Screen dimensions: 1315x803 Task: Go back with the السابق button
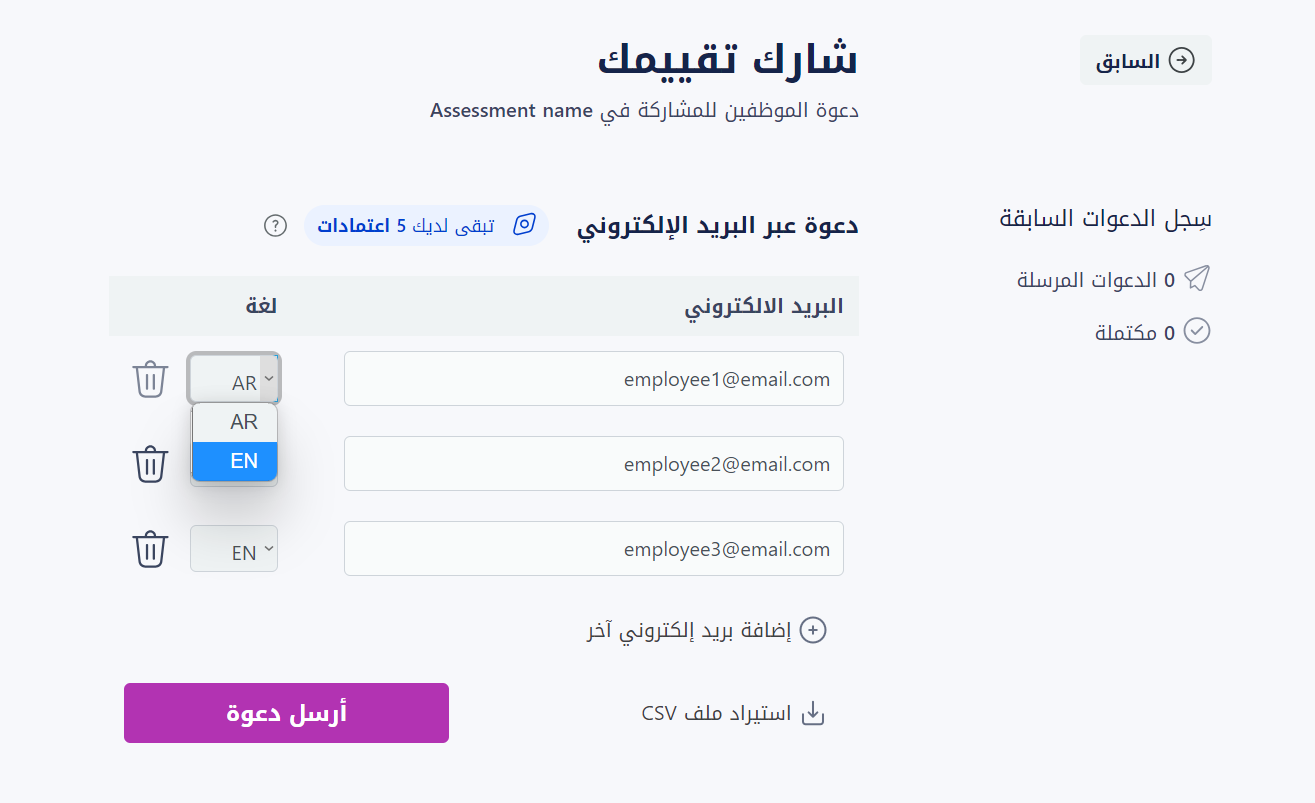click(x=1146, y=61)
